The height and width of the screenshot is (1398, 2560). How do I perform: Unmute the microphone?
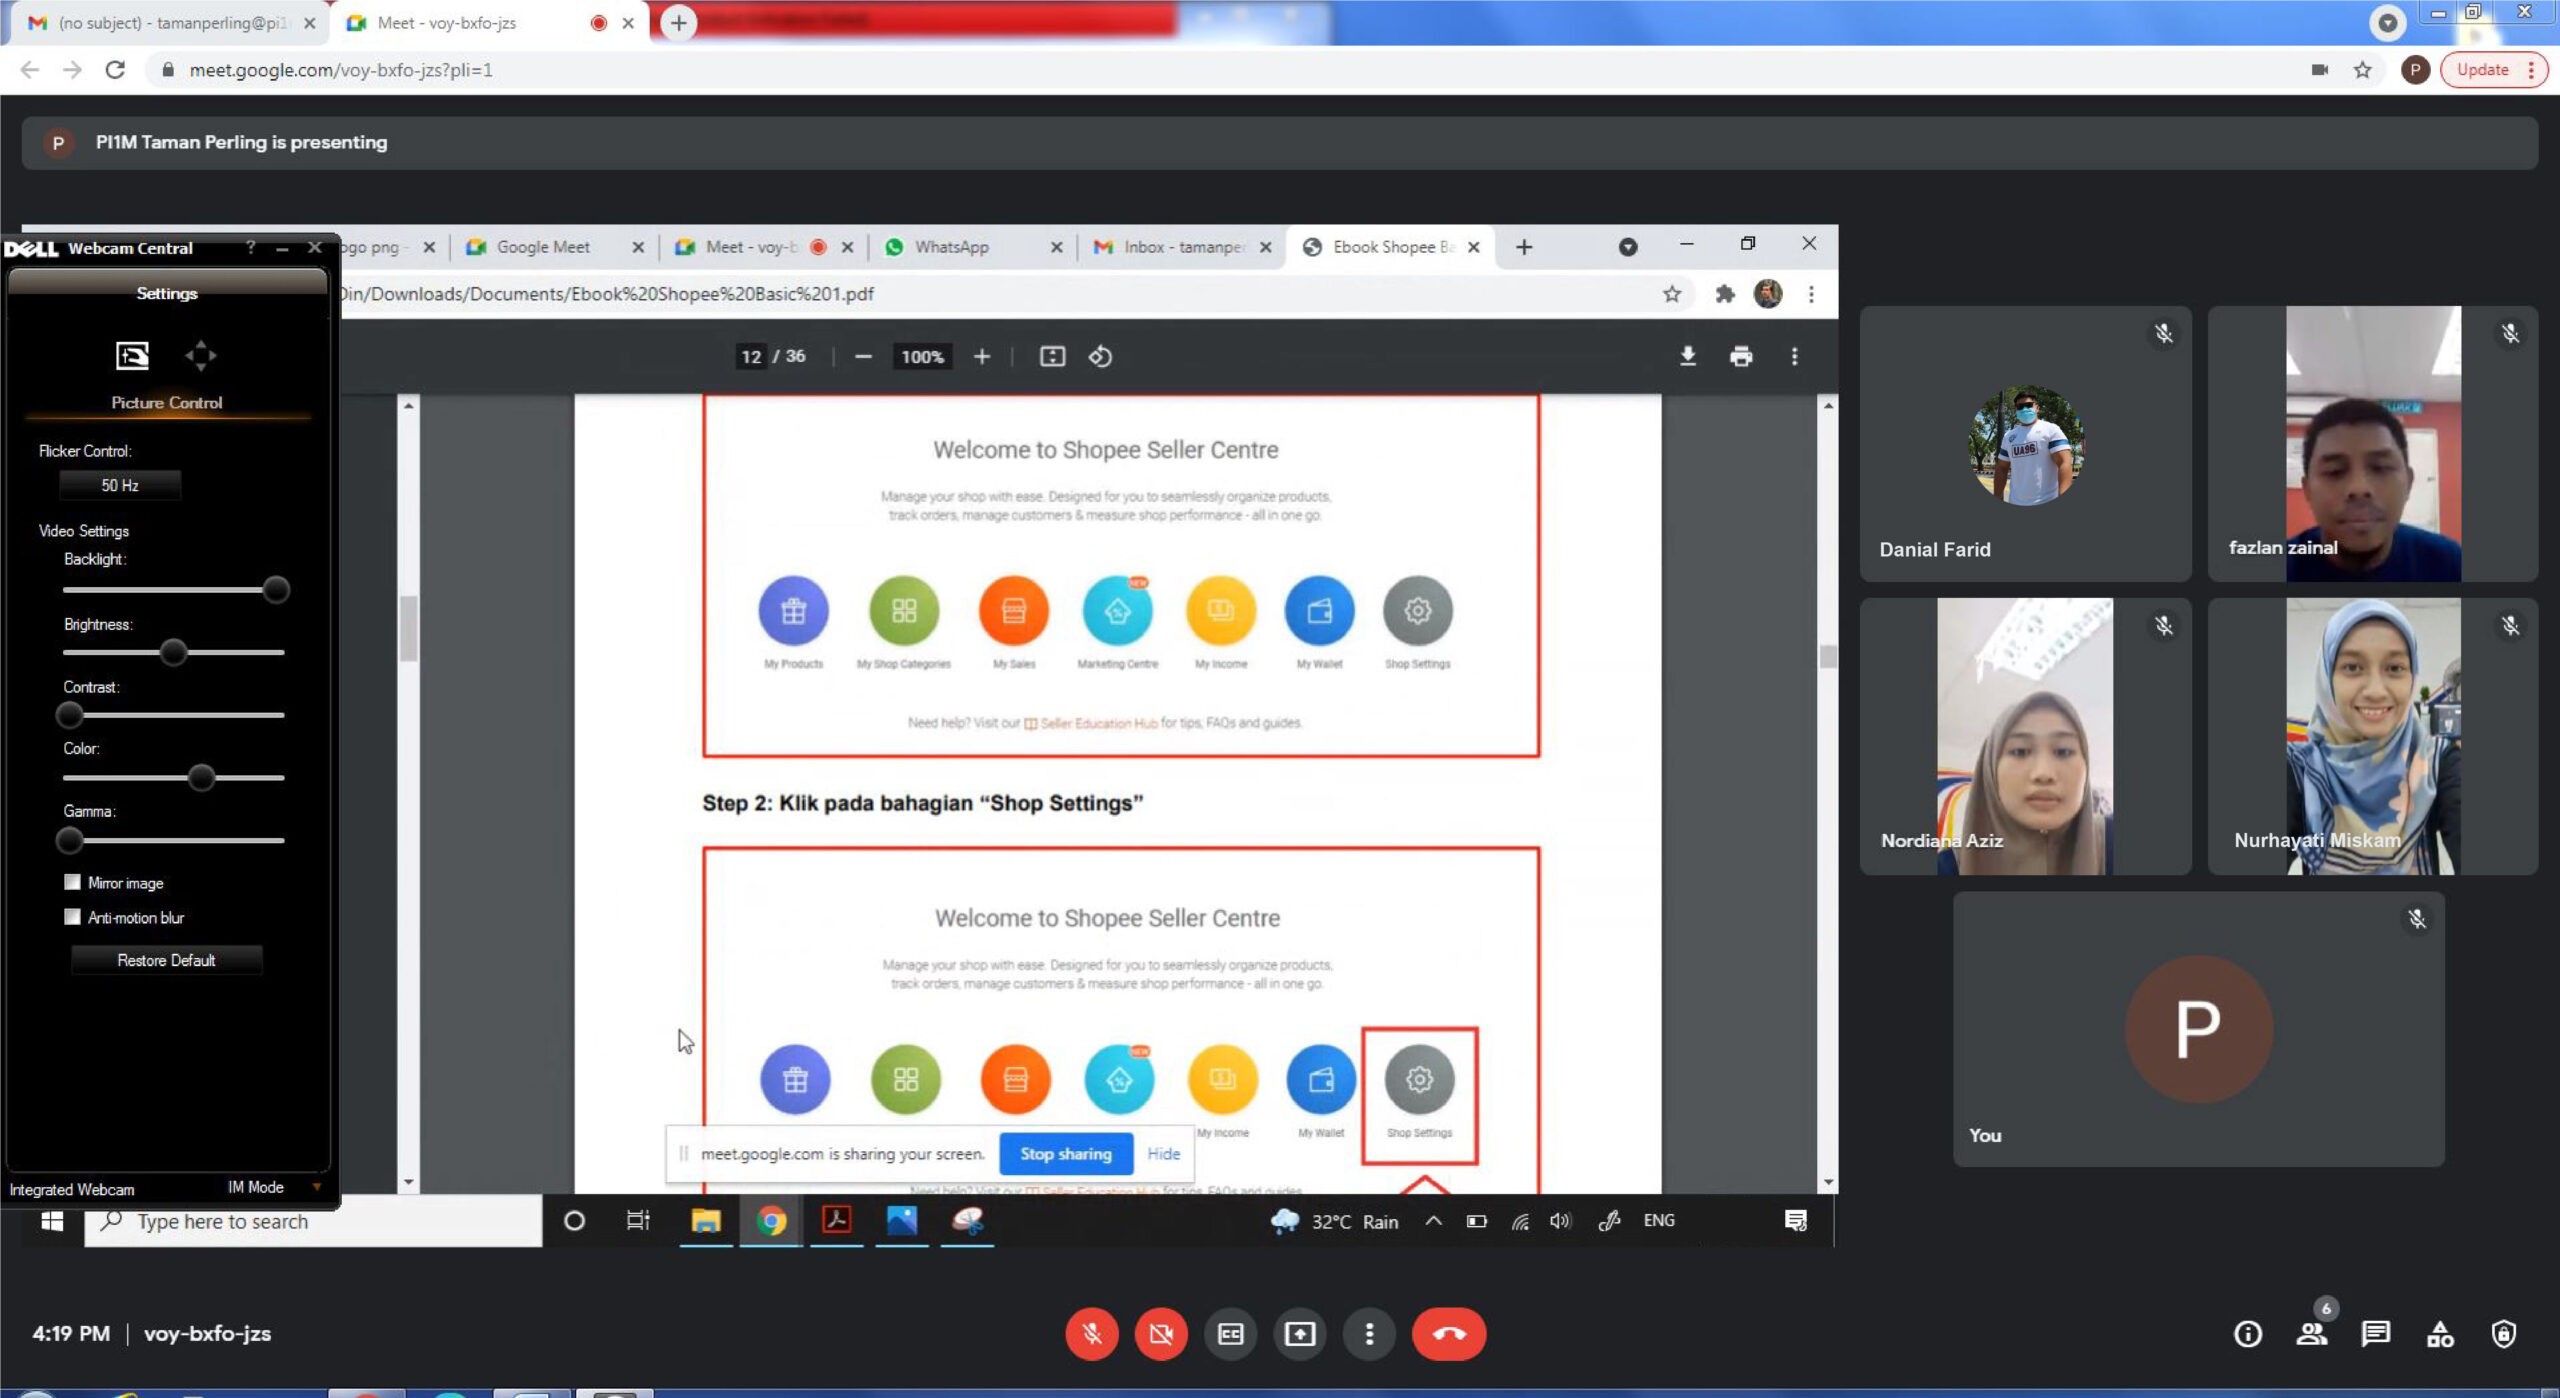(1091, 1333)
